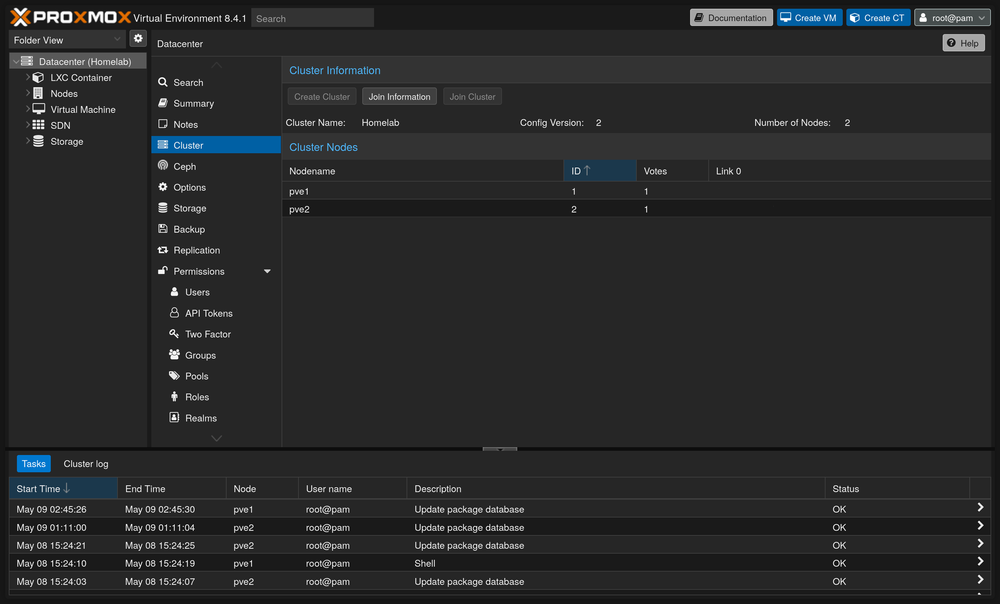
Task: Sort by the ID column header
Action: click(x=599, y=171)
